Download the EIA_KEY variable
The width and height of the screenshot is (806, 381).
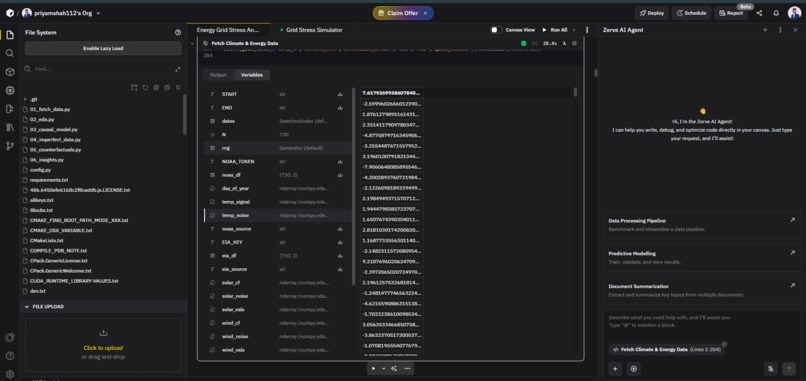coord(340,242)
